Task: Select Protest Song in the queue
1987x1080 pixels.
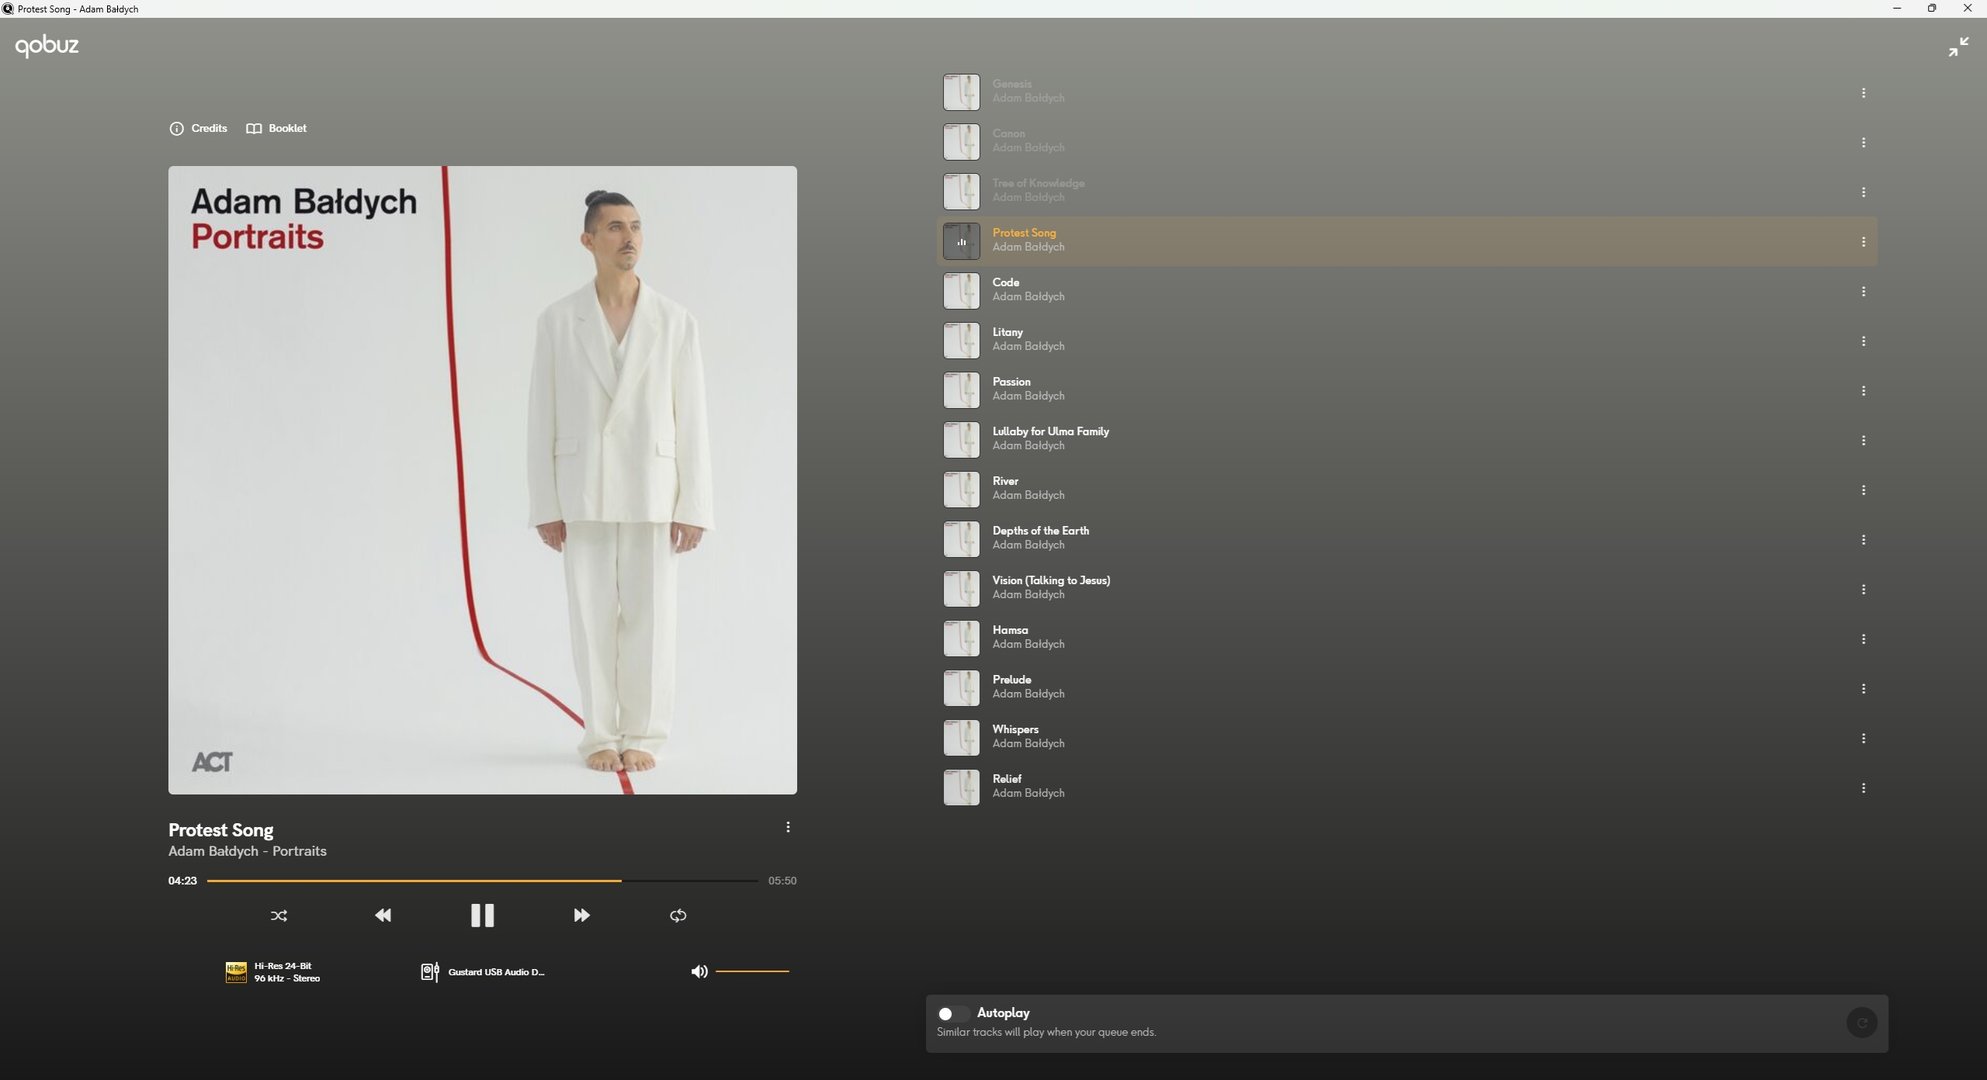Action: [x=1406, y=241]
